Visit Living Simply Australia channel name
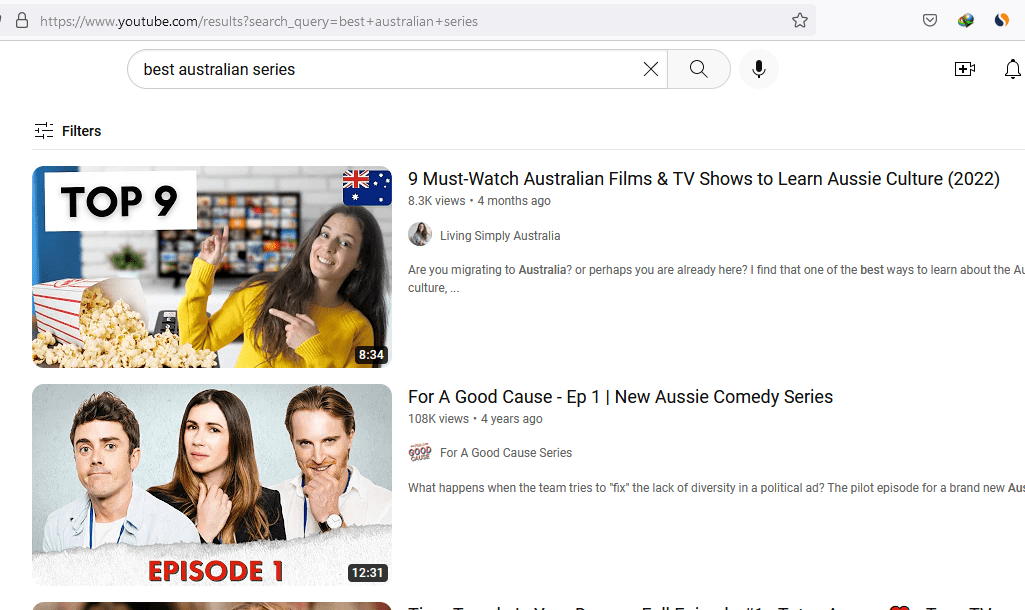1025x610 pixels. pyautogui.click(x=500, y=236)
